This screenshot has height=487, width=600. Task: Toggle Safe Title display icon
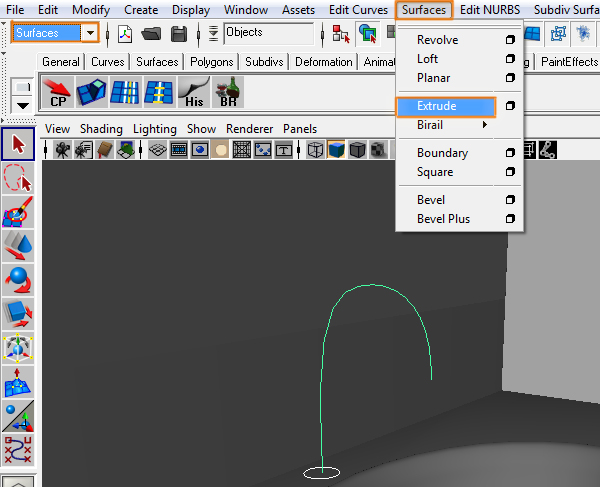[x=284, y=150]
